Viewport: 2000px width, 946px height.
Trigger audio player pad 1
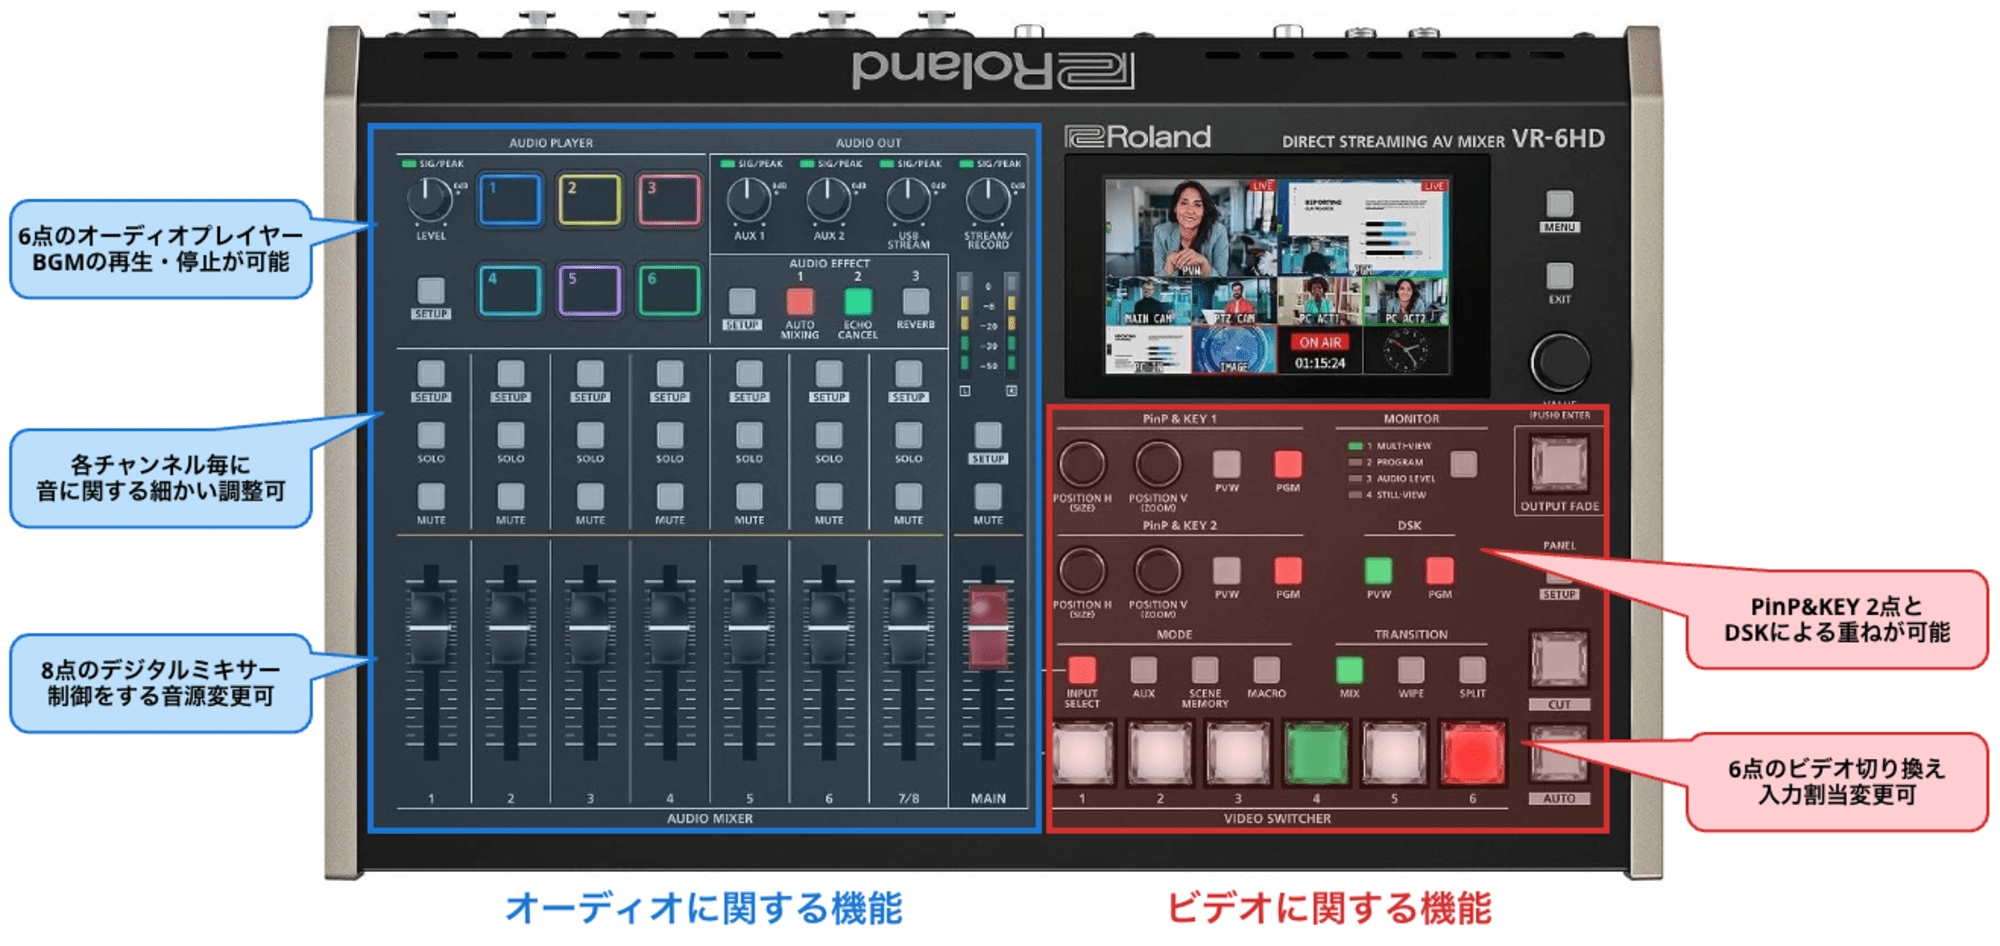[510, 199]
